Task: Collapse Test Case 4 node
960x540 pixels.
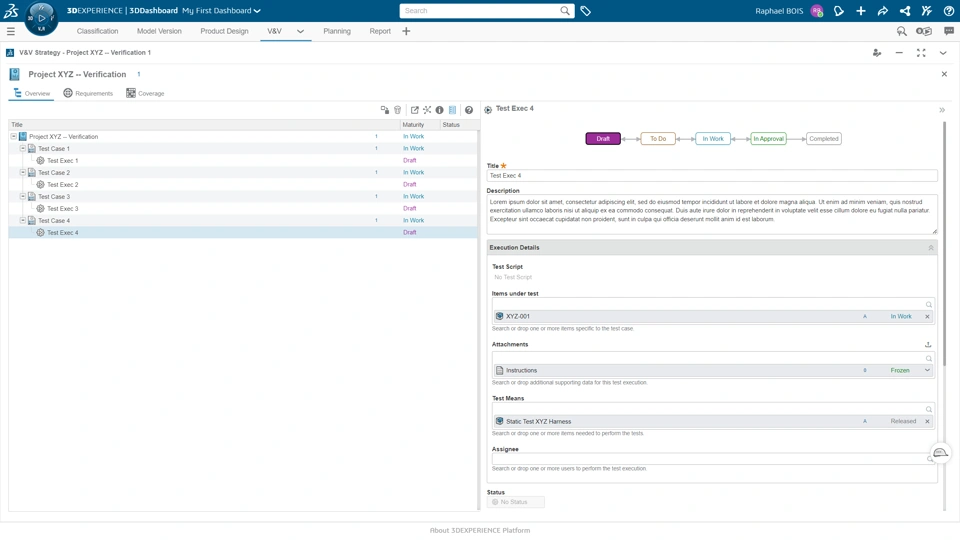Action: tap(23, 220)
